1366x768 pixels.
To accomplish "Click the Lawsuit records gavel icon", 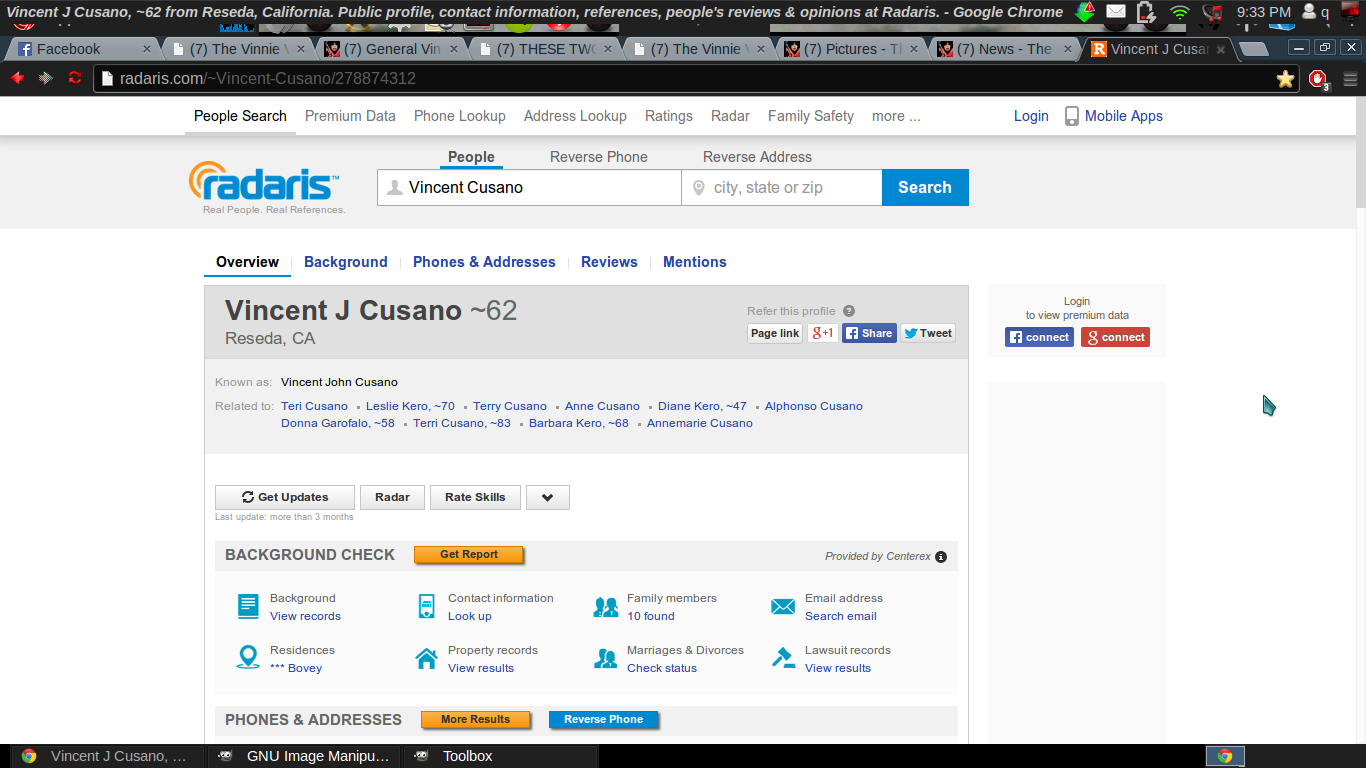I will tap(783, 658).
